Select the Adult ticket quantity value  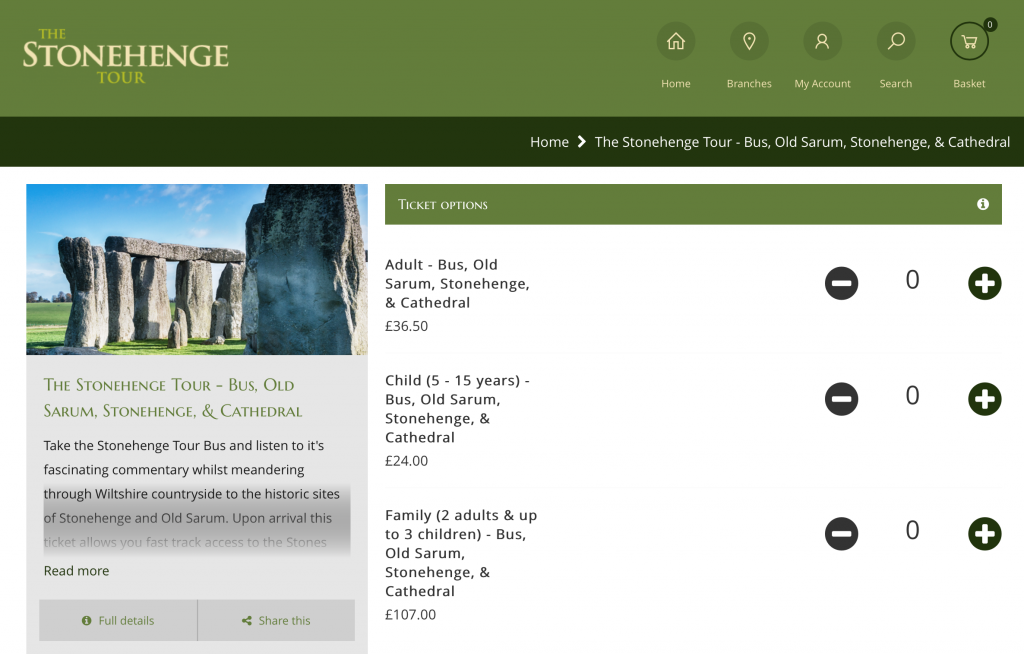click(912, 281)
